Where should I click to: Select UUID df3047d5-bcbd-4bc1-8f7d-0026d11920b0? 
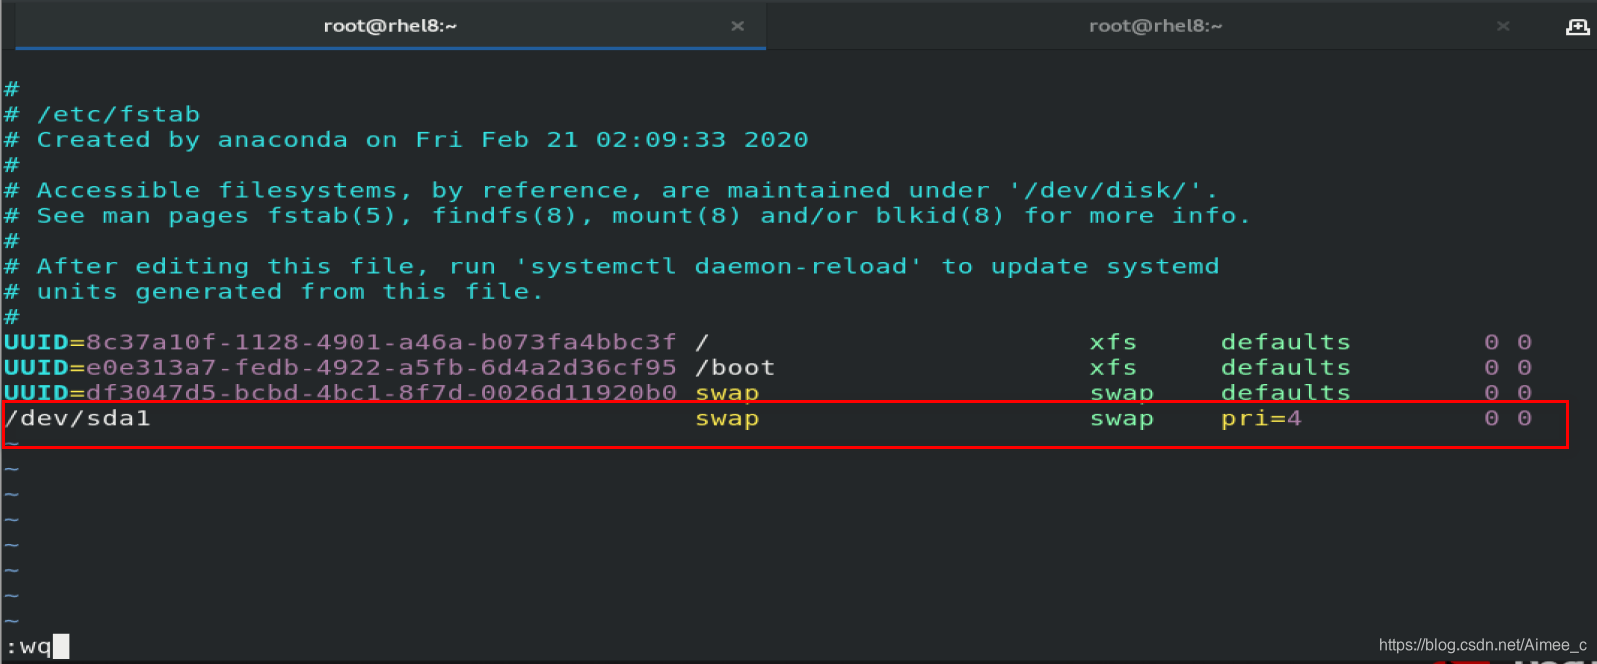381,392
